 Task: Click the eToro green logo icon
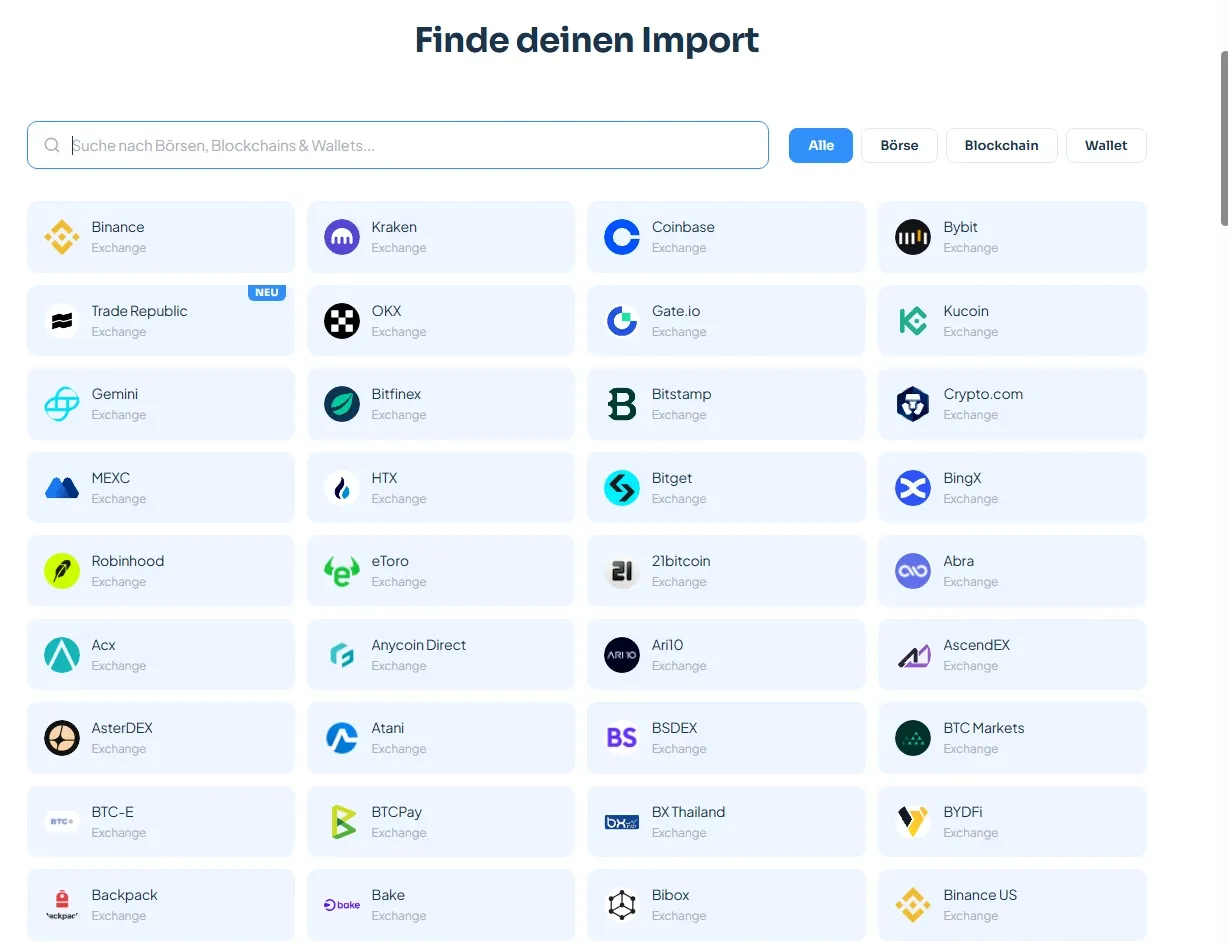click(342, 571)
